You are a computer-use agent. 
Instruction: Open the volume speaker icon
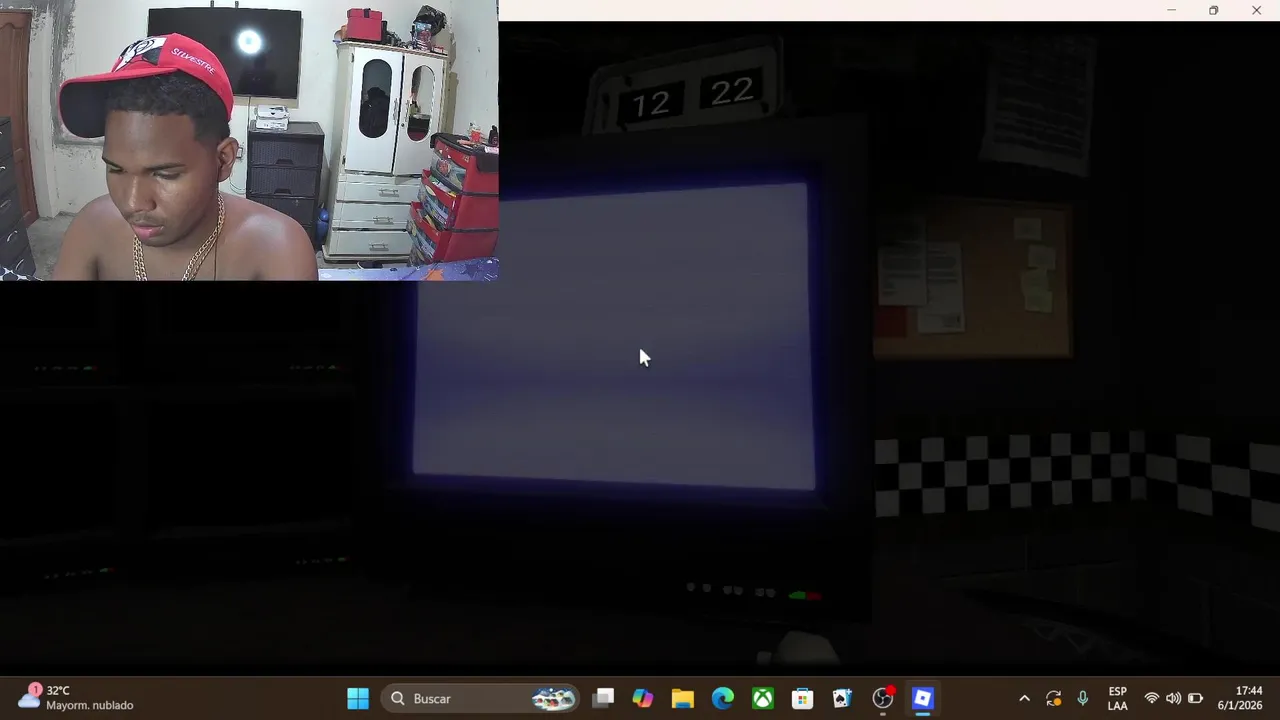[1173, 698]
